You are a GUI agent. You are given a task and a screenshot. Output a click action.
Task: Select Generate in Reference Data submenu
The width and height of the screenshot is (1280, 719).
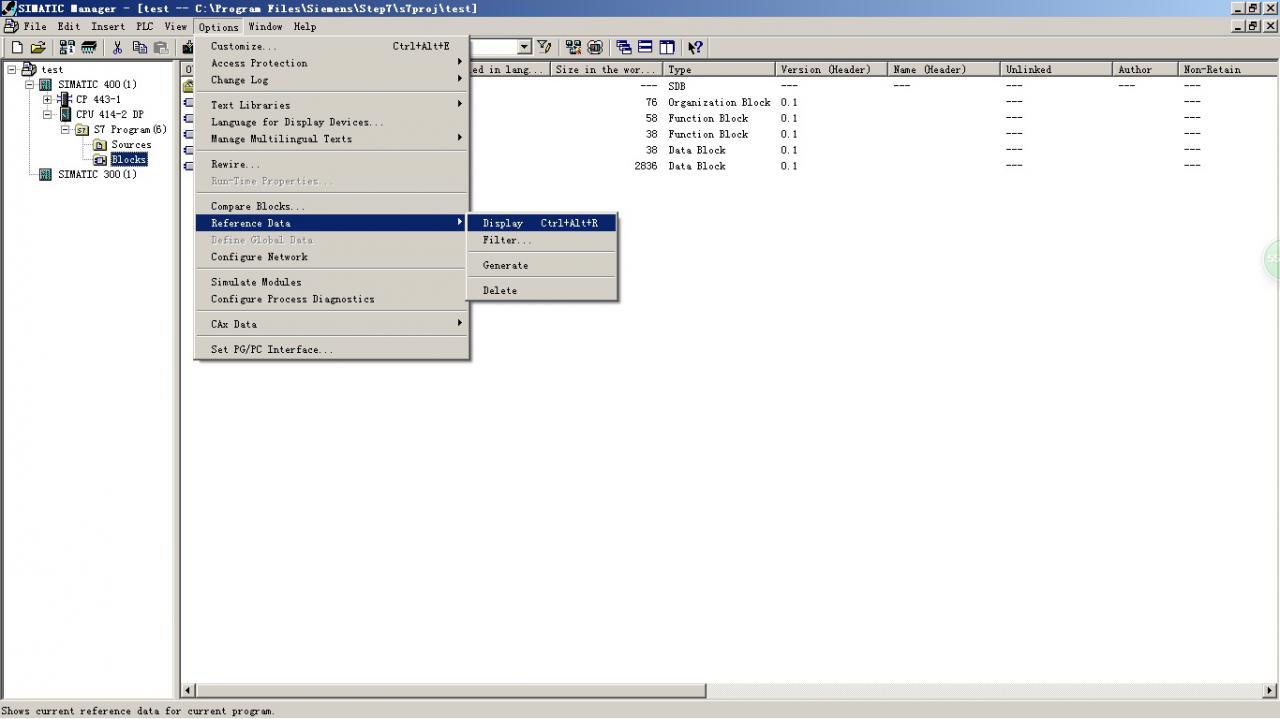(x=542, y=265)
